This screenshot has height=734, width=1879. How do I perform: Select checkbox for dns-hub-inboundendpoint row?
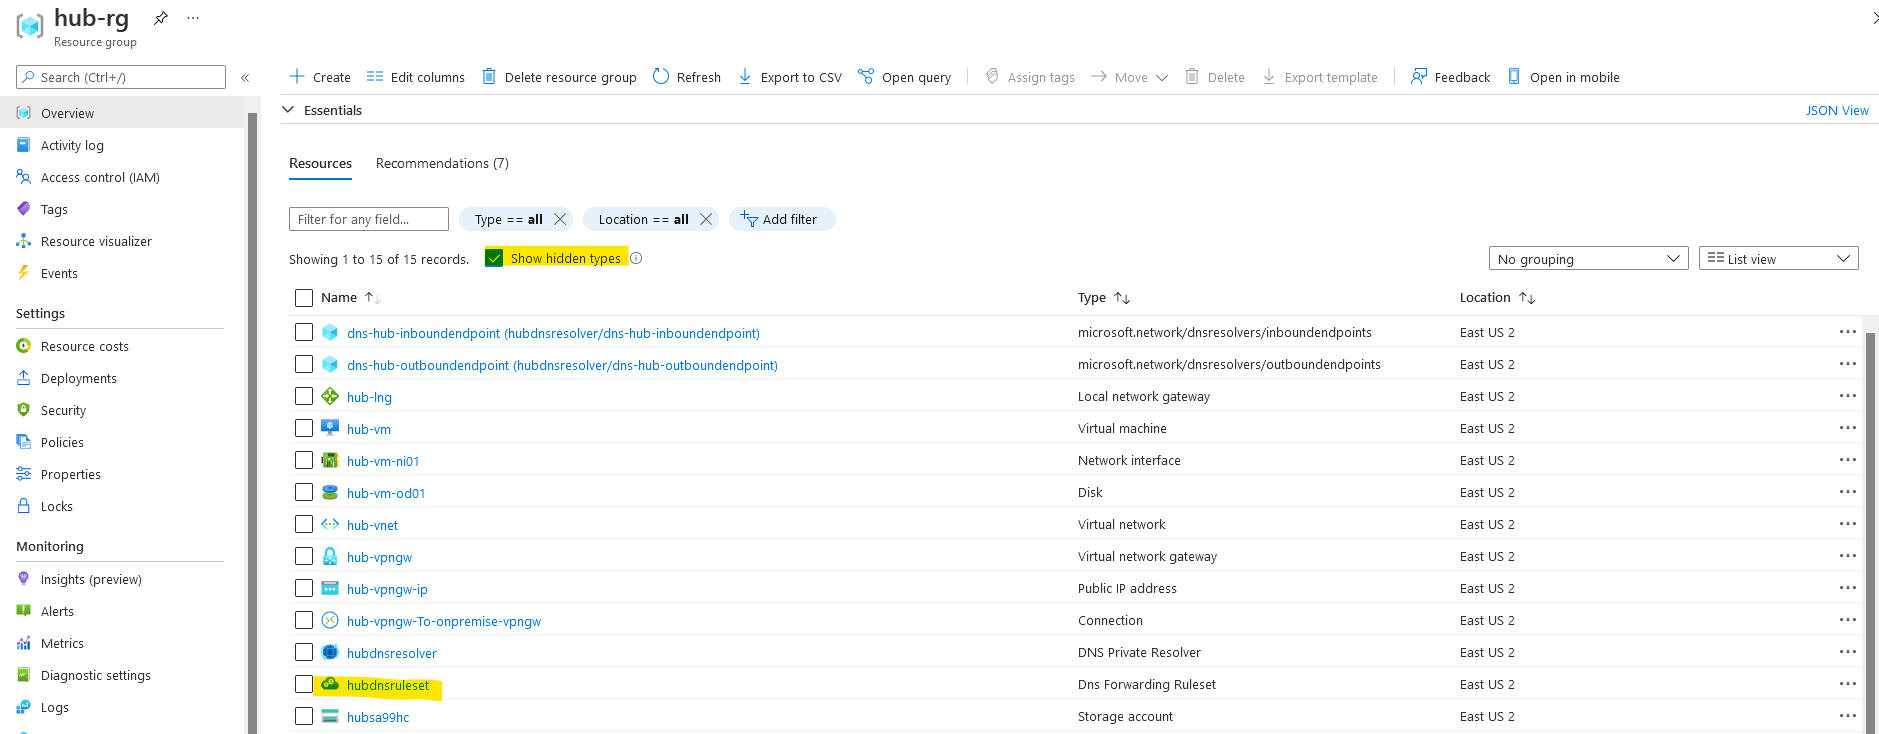coord(304,332)
